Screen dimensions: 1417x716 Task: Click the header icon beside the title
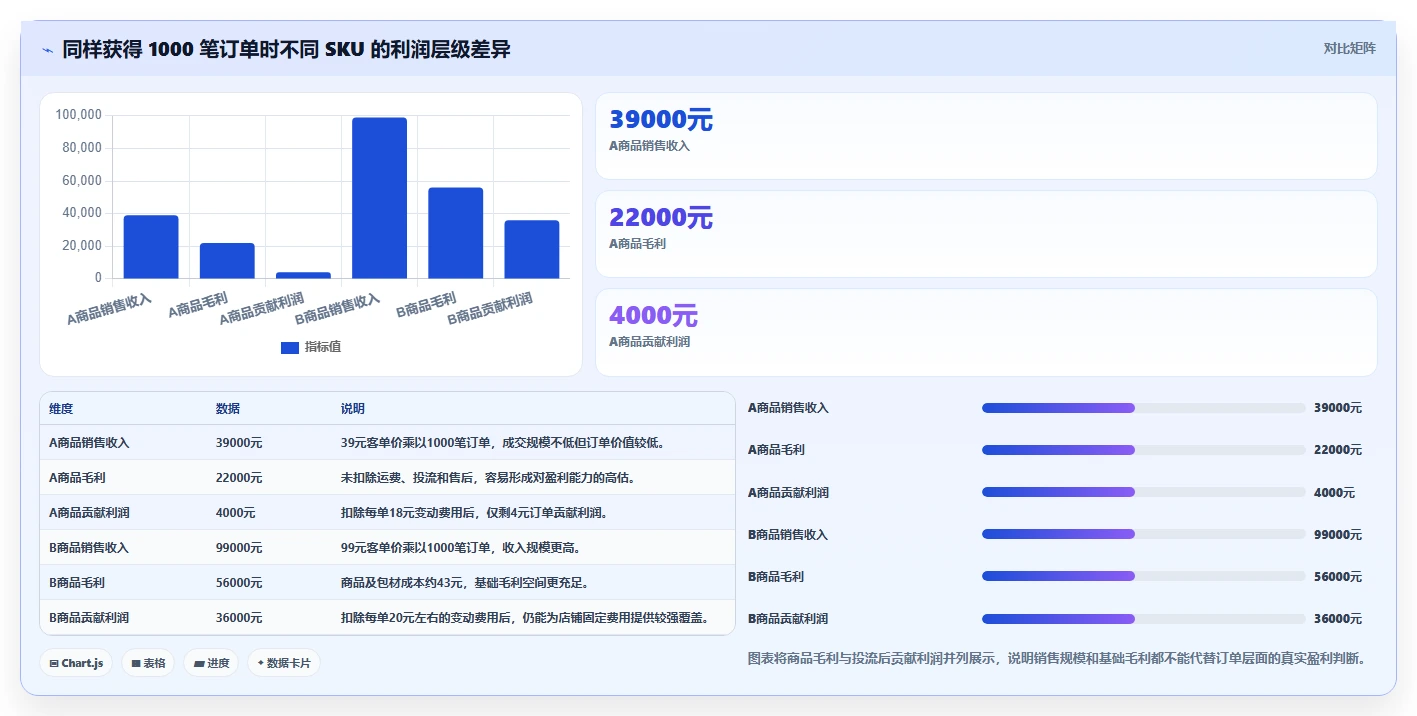[x=48, y=49]
